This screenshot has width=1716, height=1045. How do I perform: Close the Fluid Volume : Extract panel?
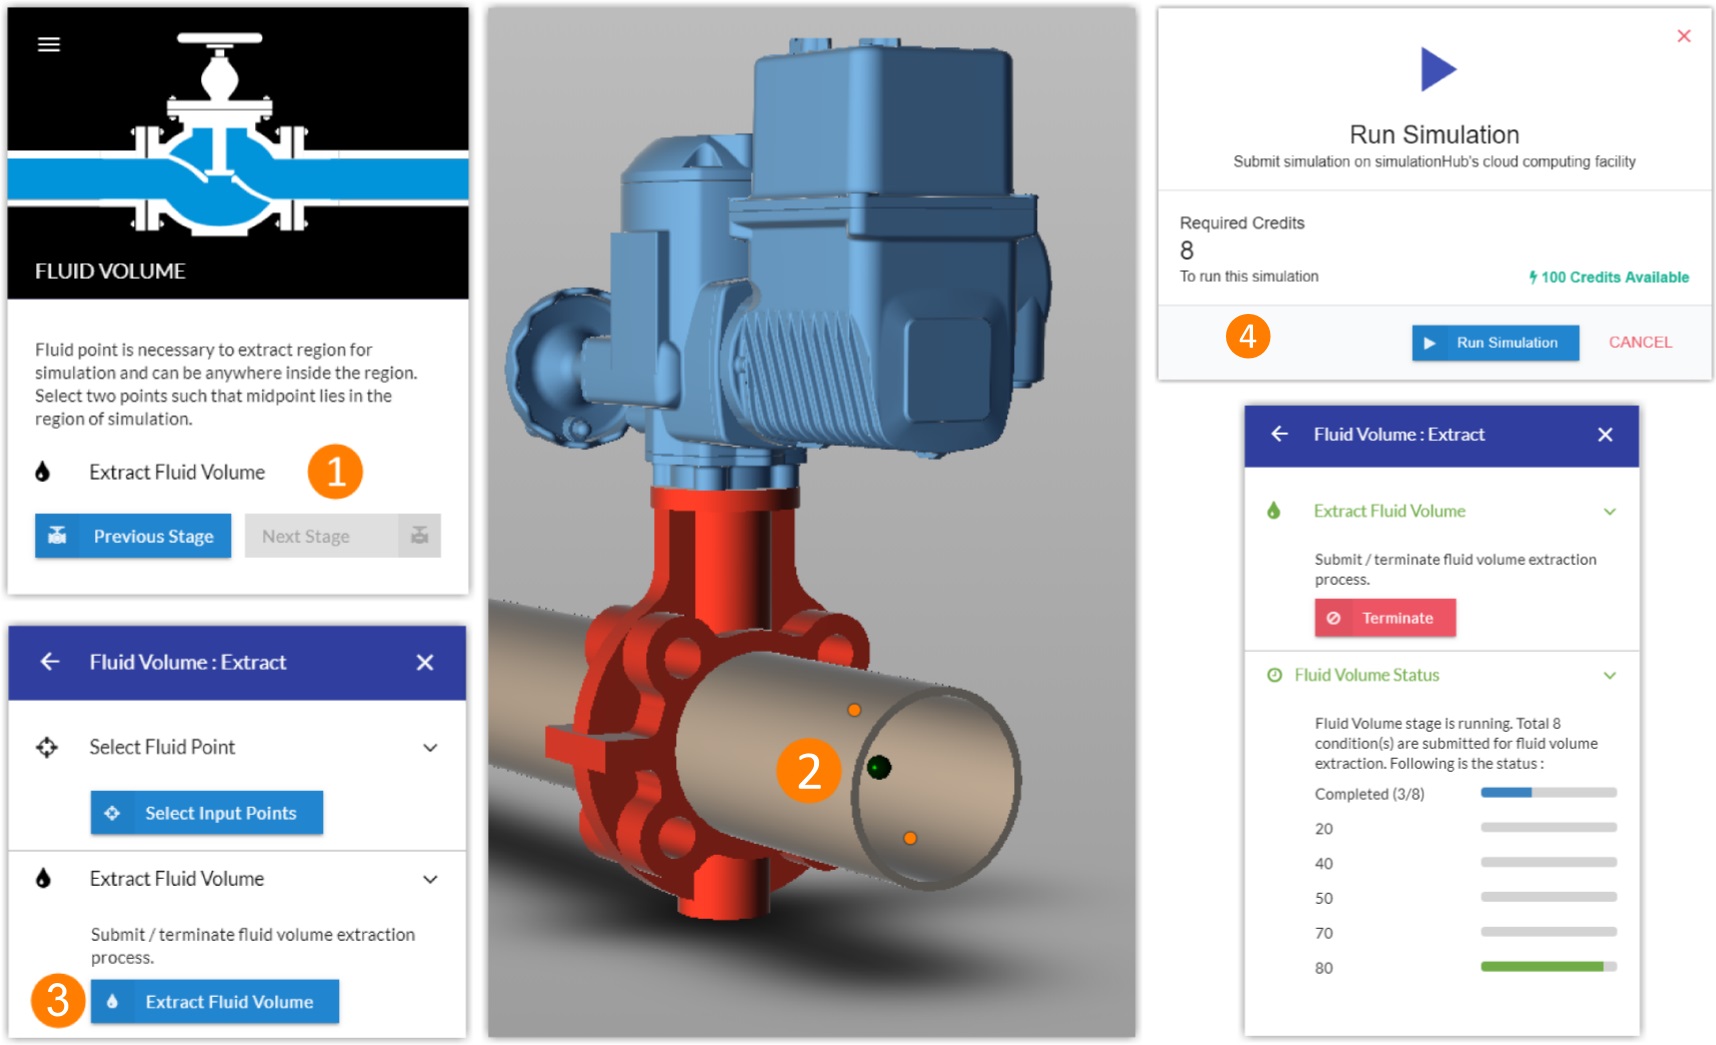[424, 662]
